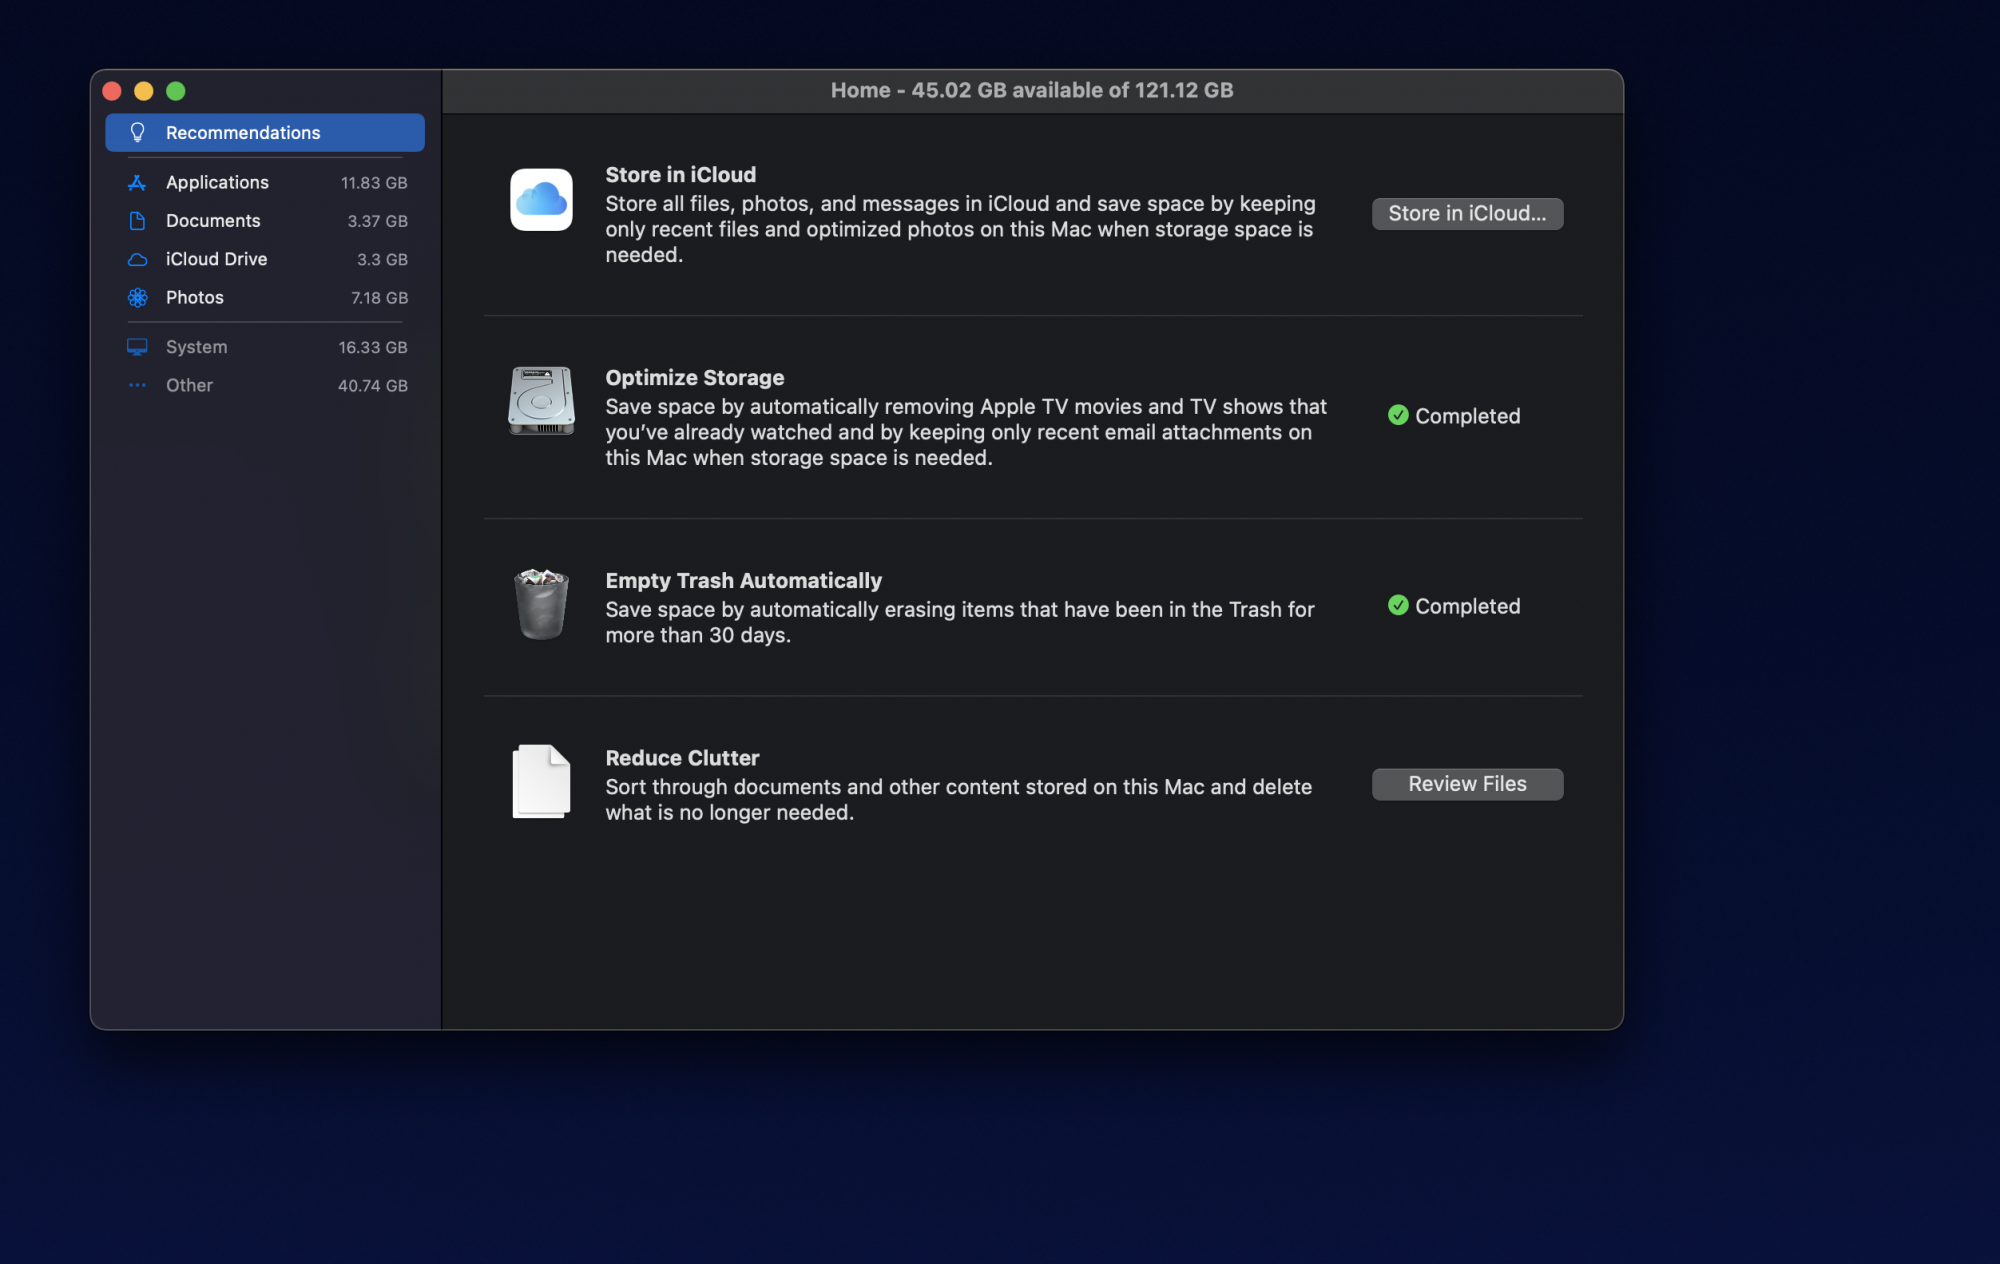The width and height of the screenshot is (2000, 1264).
Task: Click the Applications App Store icon
Action: 138,182
